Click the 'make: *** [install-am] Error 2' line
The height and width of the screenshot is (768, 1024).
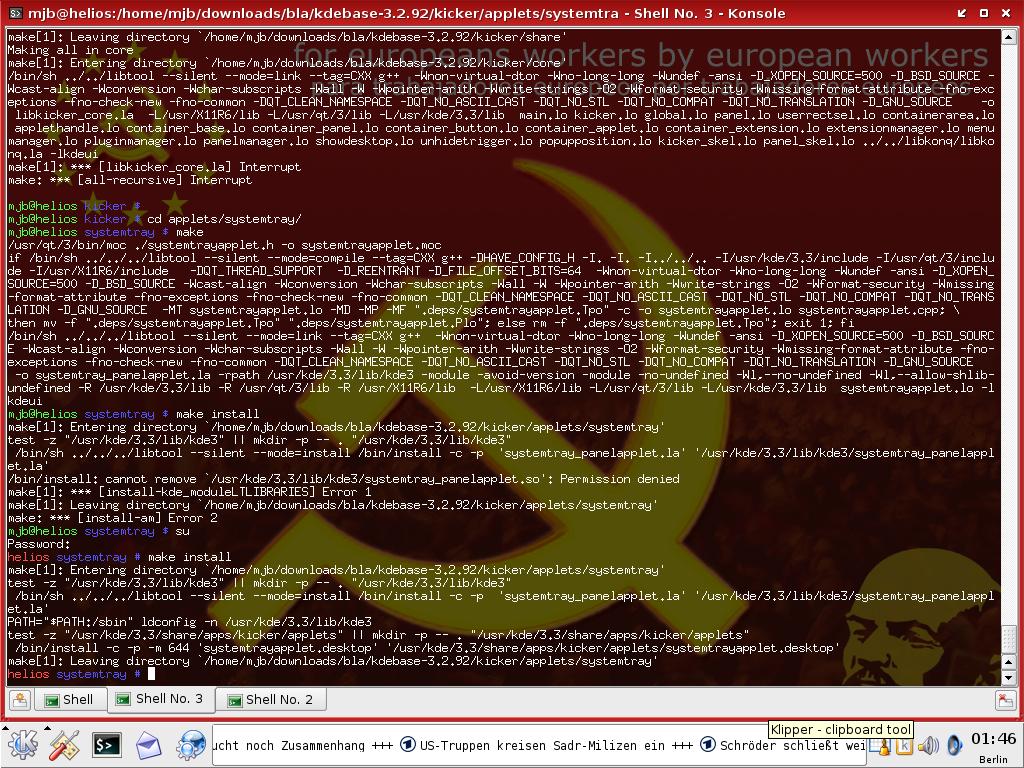click(x=112, y=518)
